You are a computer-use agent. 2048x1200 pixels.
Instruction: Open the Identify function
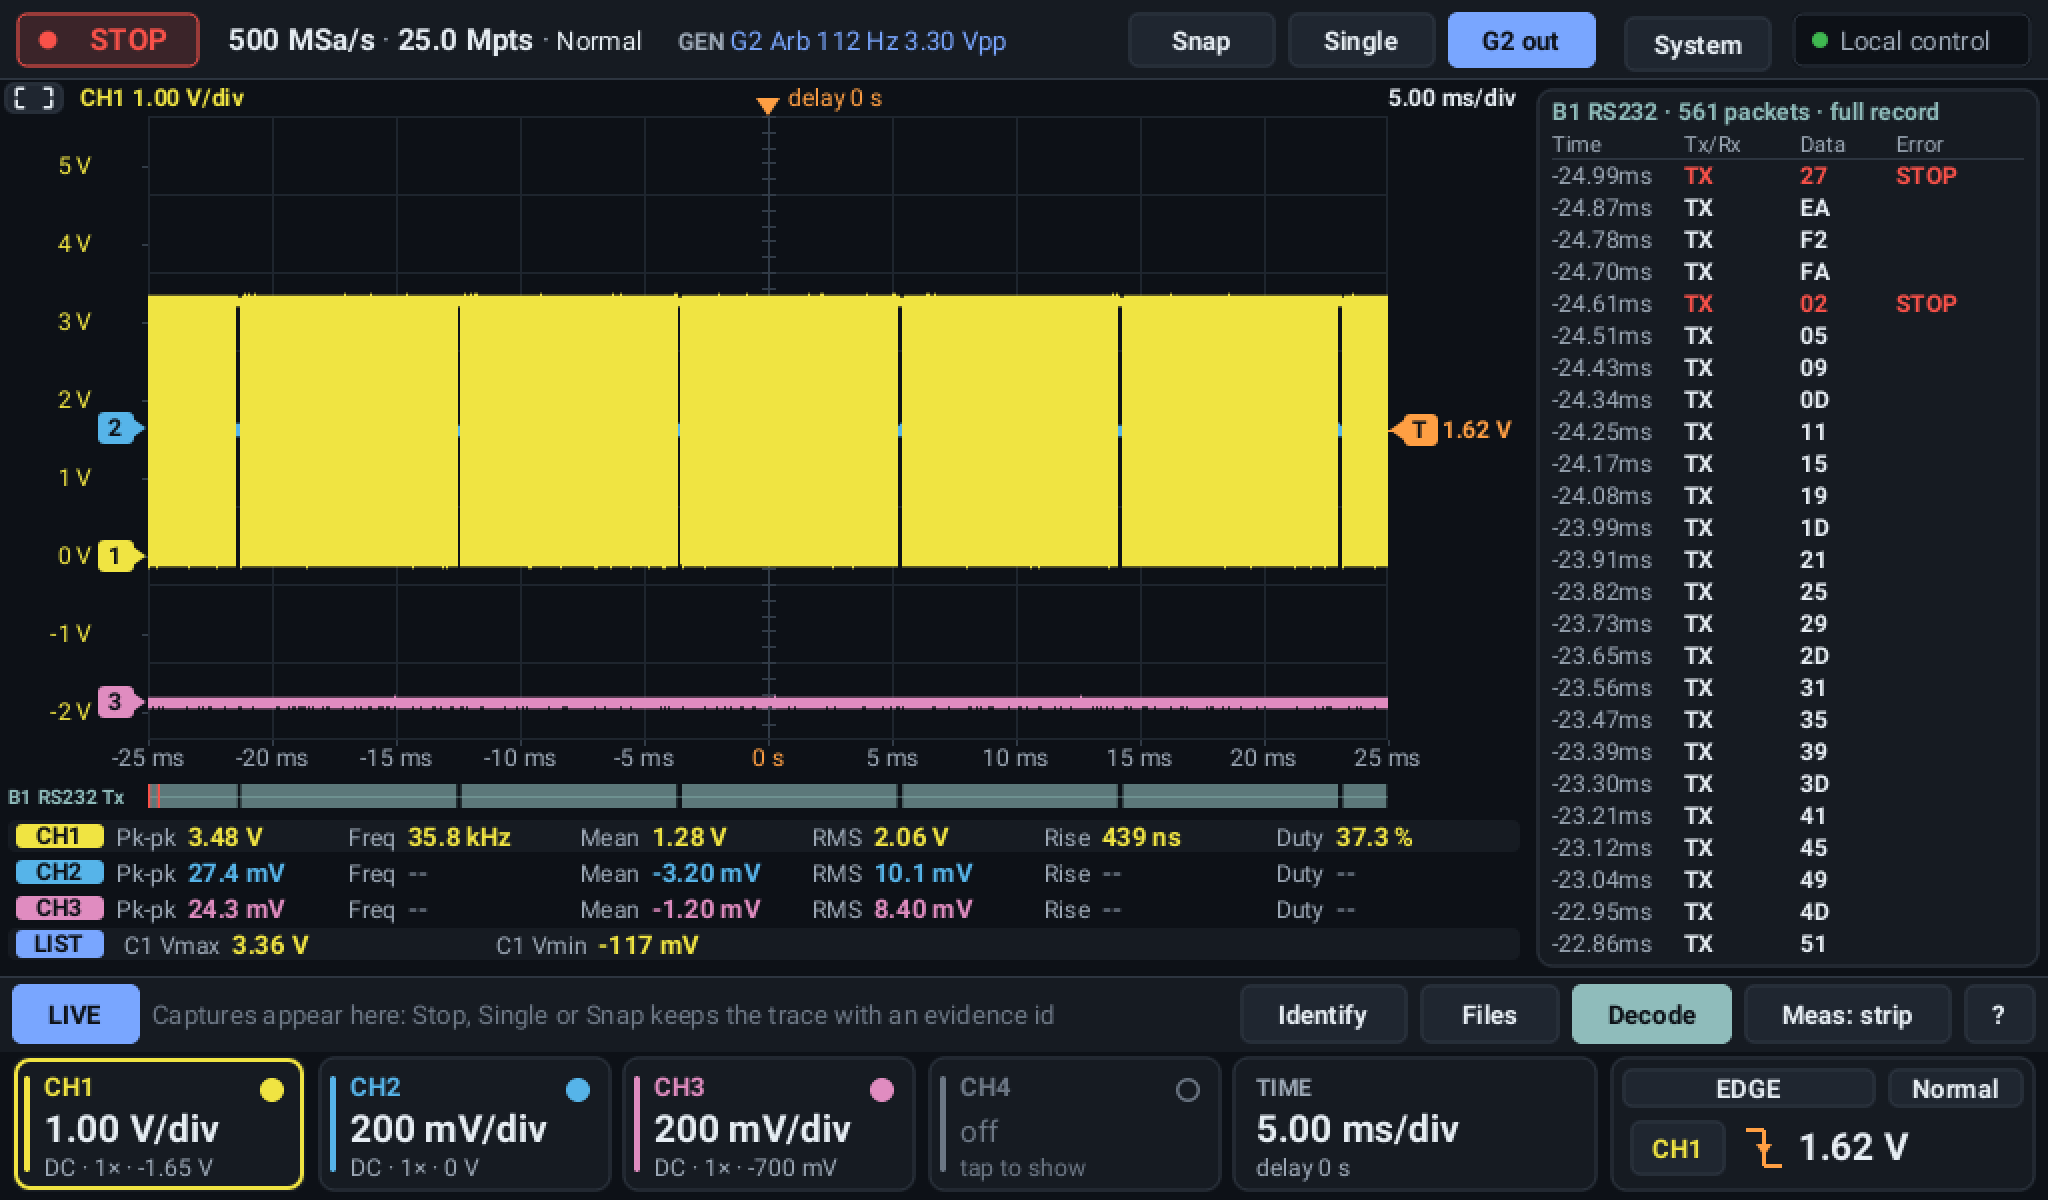(x=1322, y=1015)
